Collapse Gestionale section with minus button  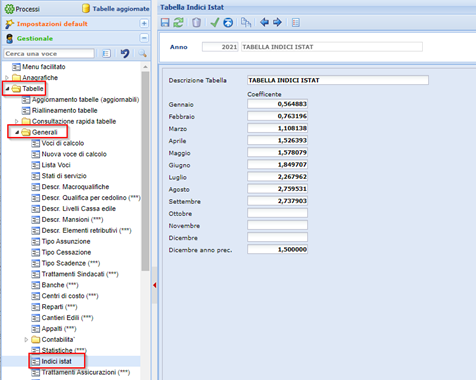144,38
